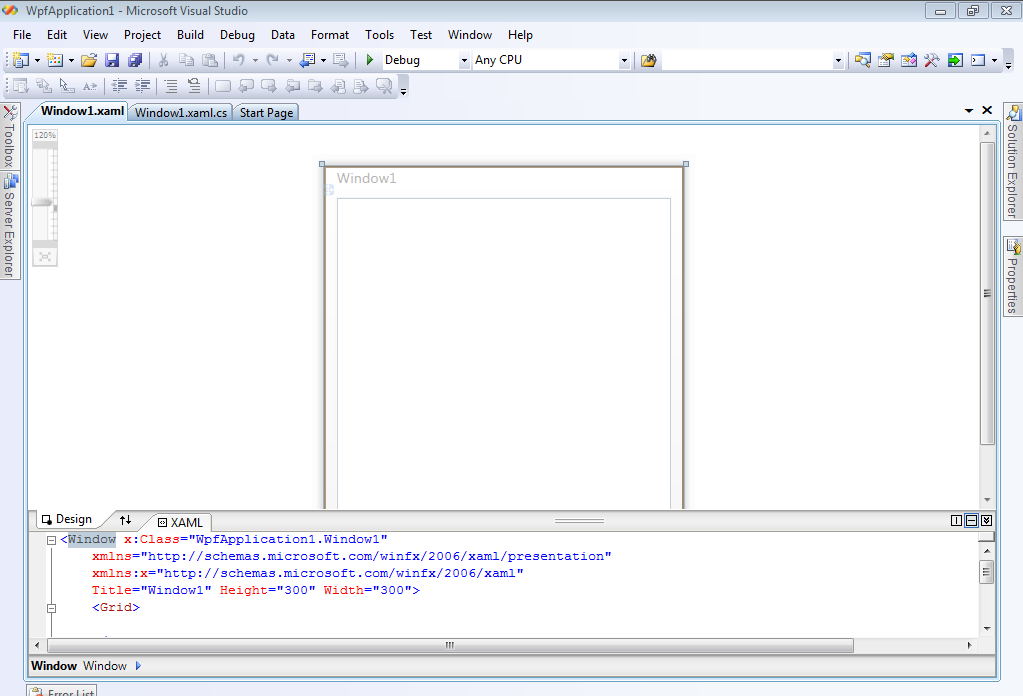The height and width of the screenshot is (696, 1023).
Task: Open the Find combo box dropdown arrow
Action: pyautogui.click(x=838, y=61)
